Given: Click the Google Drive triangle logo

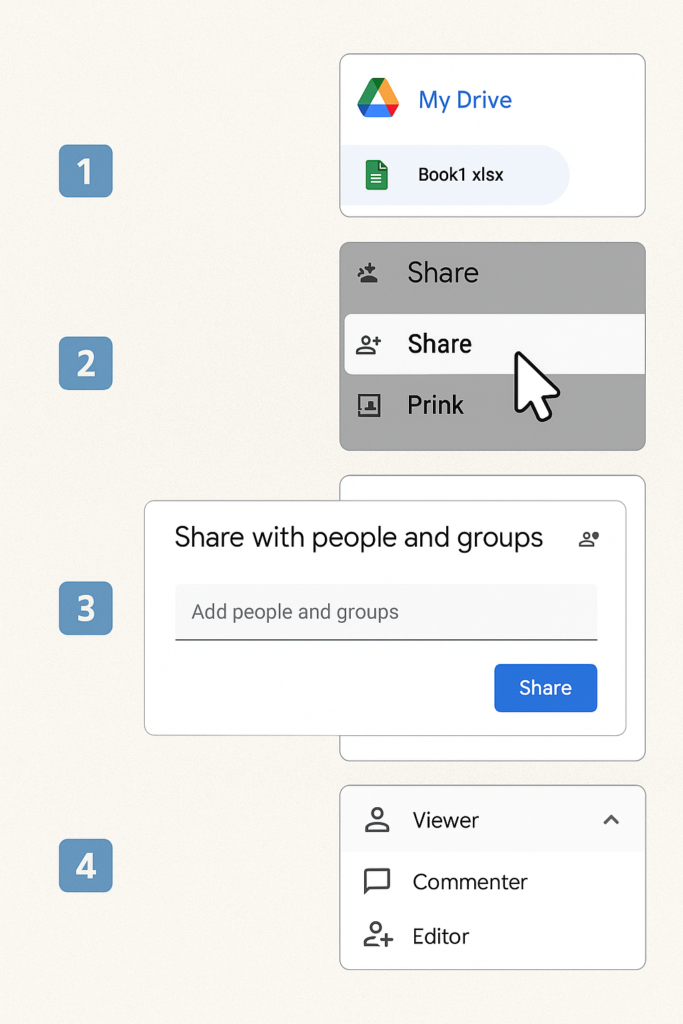Looking at the screenshot, I should point(378,98).
